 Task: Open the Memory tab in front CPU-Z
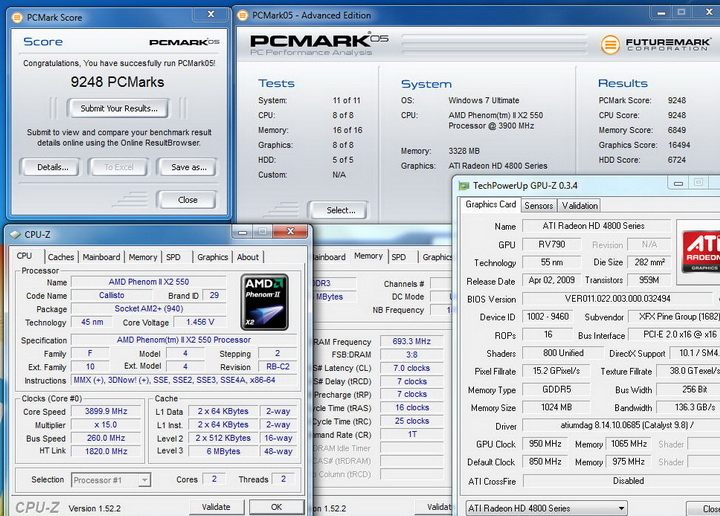pyautogui.click(x=143, y=257)
